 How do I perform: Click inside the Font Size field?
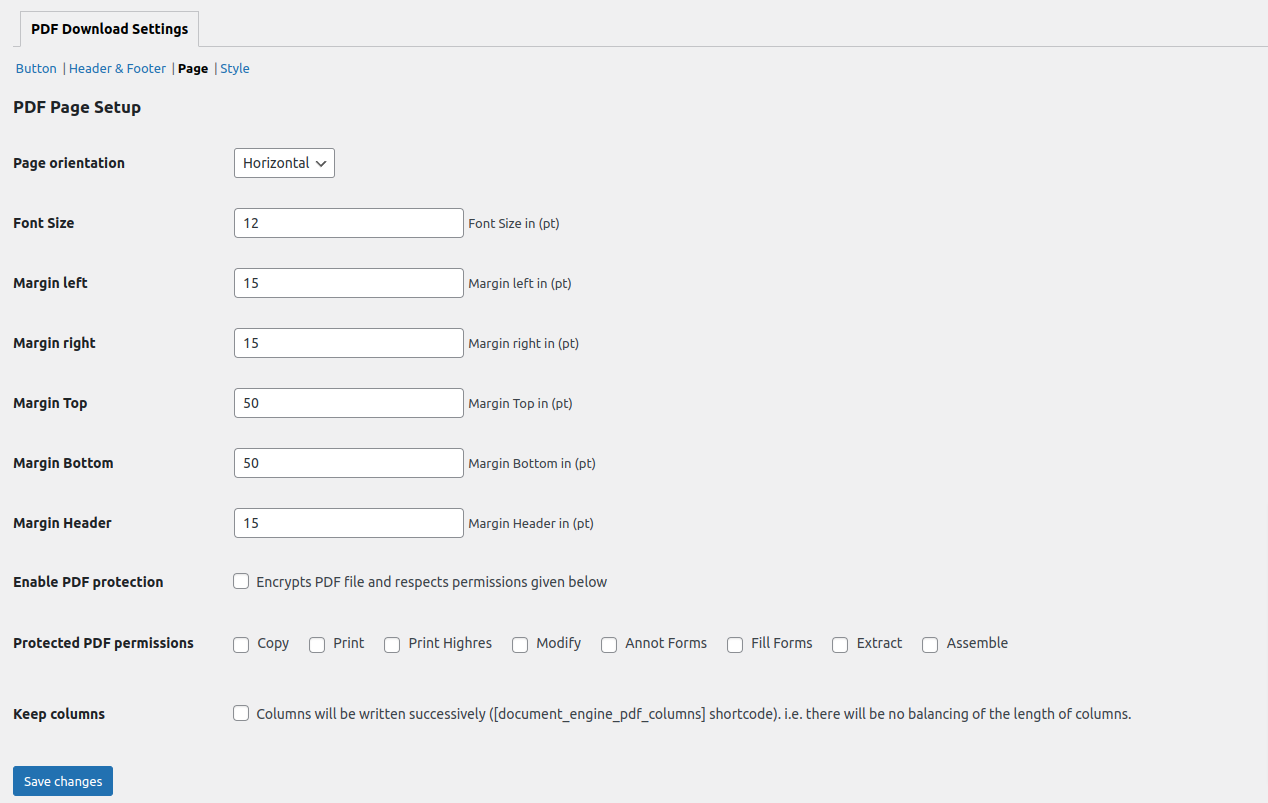[x=348, y=222]
